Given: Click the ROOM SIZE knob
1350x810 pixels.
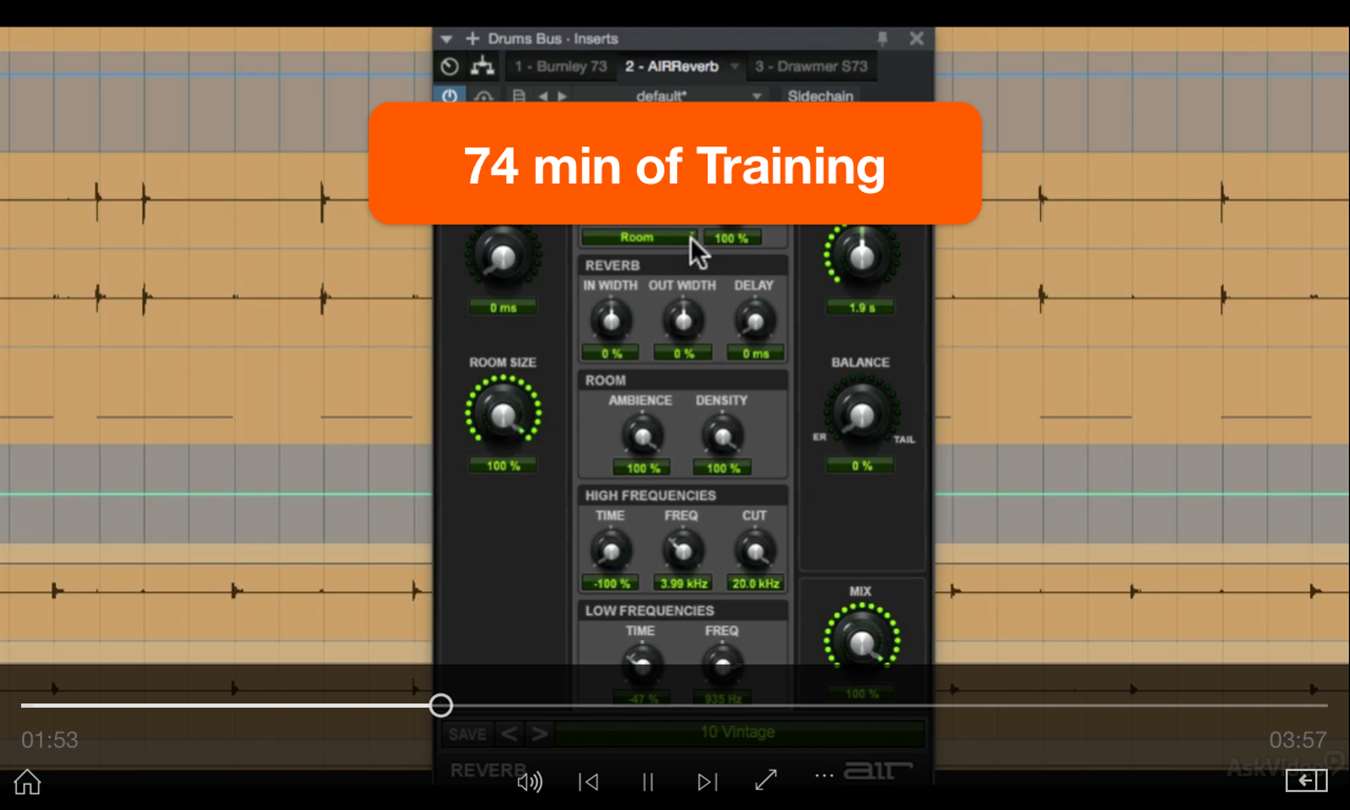Looking at the screenshot, I should [x=503, y=413].
